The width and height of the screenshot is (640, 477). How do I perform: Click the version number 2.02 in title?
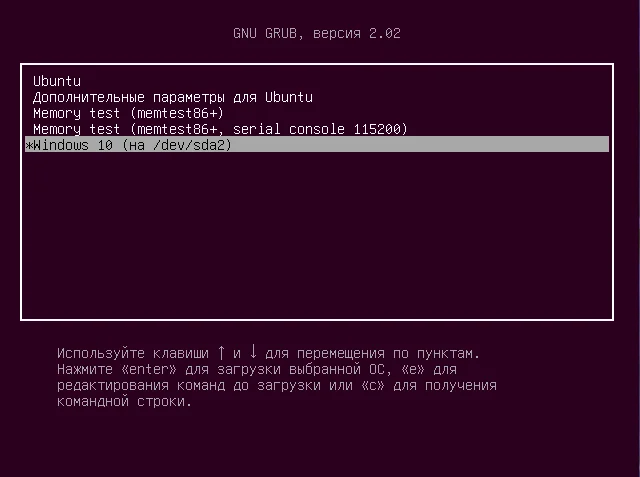pyautogui.click(x=386, y=34)
